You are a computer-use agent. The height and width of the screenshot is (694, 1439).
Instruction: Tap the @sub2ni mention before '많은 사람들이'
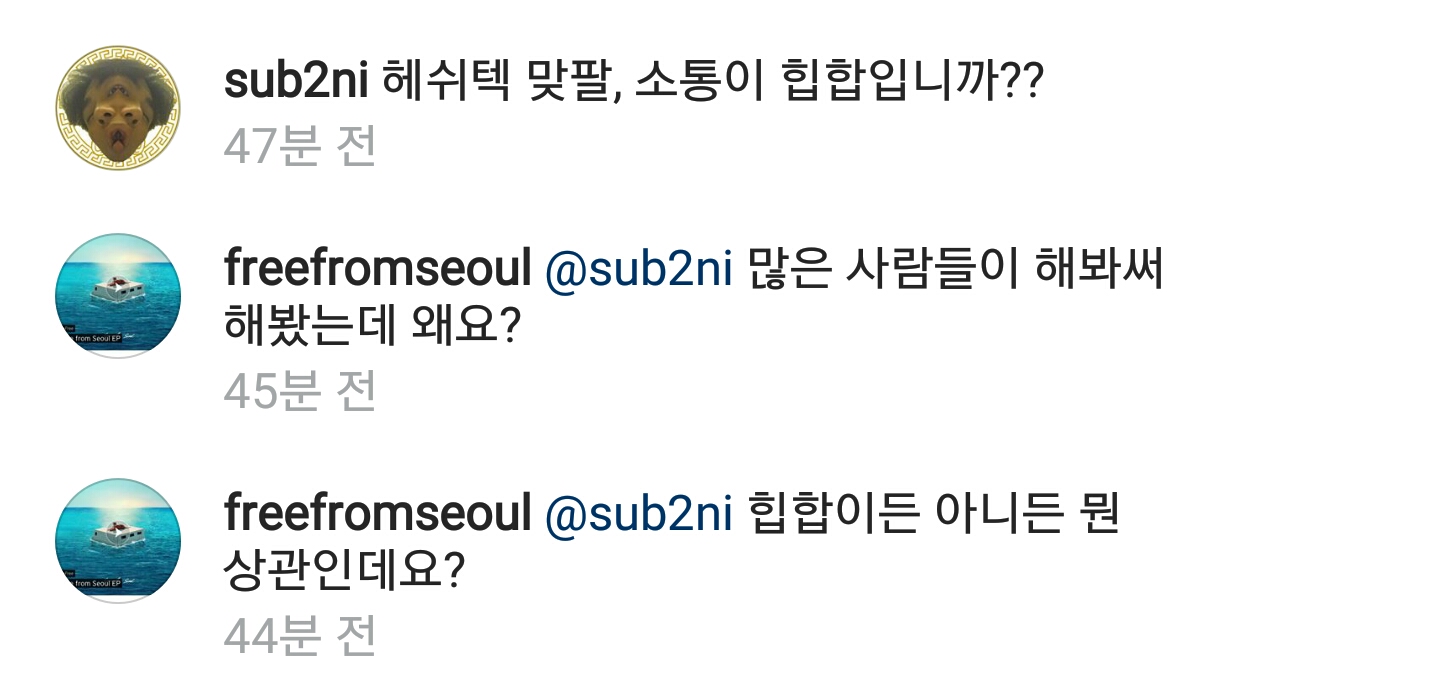(639, 269)
